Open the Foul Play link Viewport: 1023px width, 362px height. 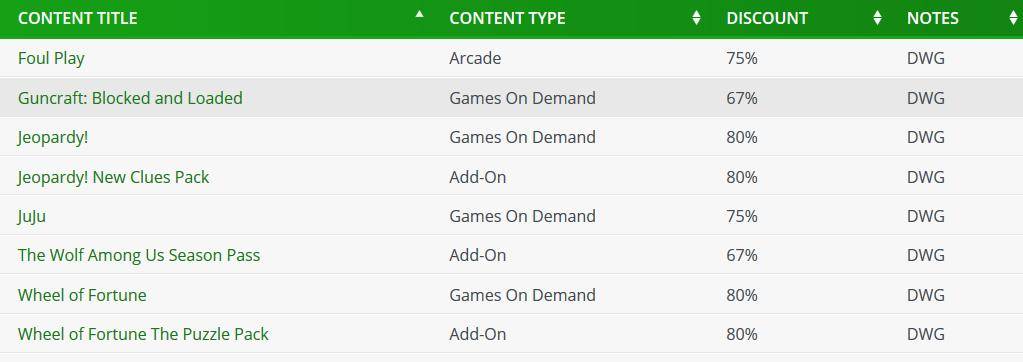pos(51,59)
